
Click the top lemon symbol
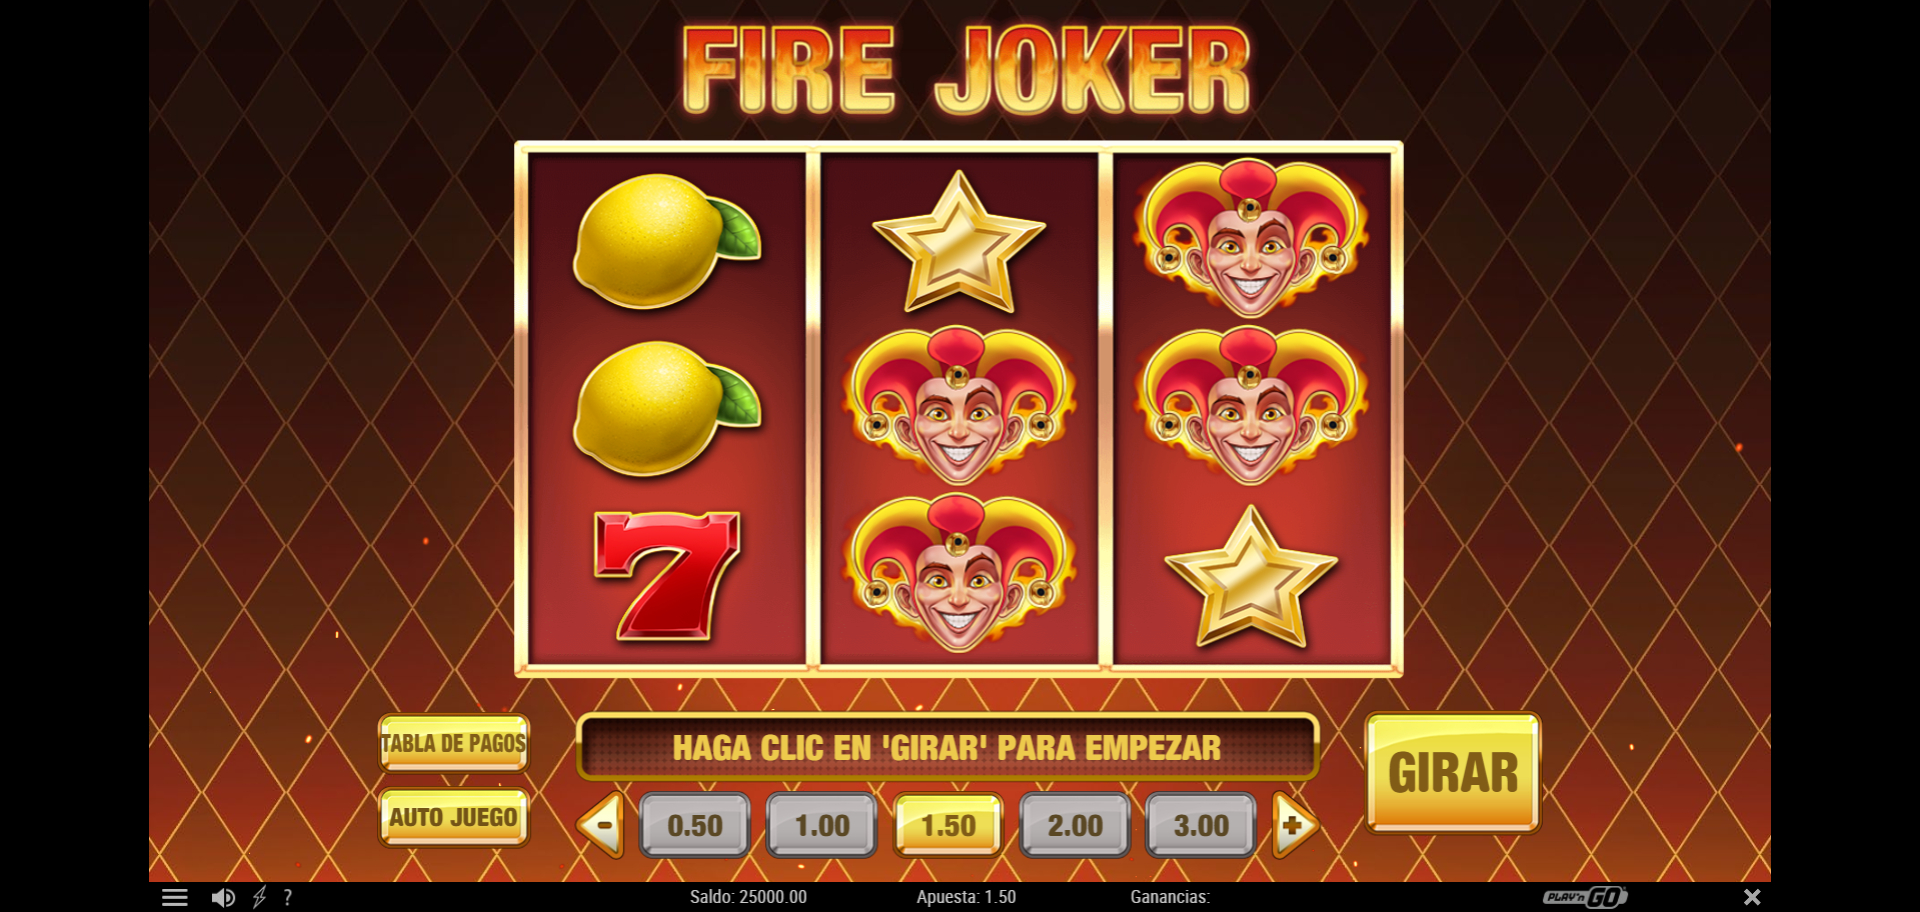(x=666, y=240)
